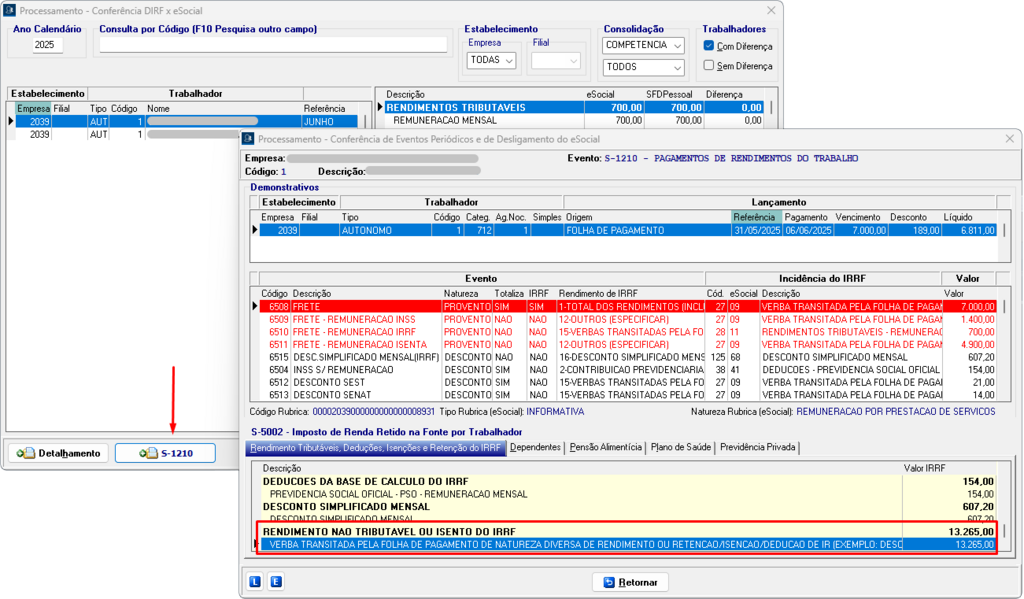This screenshot has width=1024, height=599.
Task: Close the Conferência DIRF x eSocial window
Action: tap(769, 10)
